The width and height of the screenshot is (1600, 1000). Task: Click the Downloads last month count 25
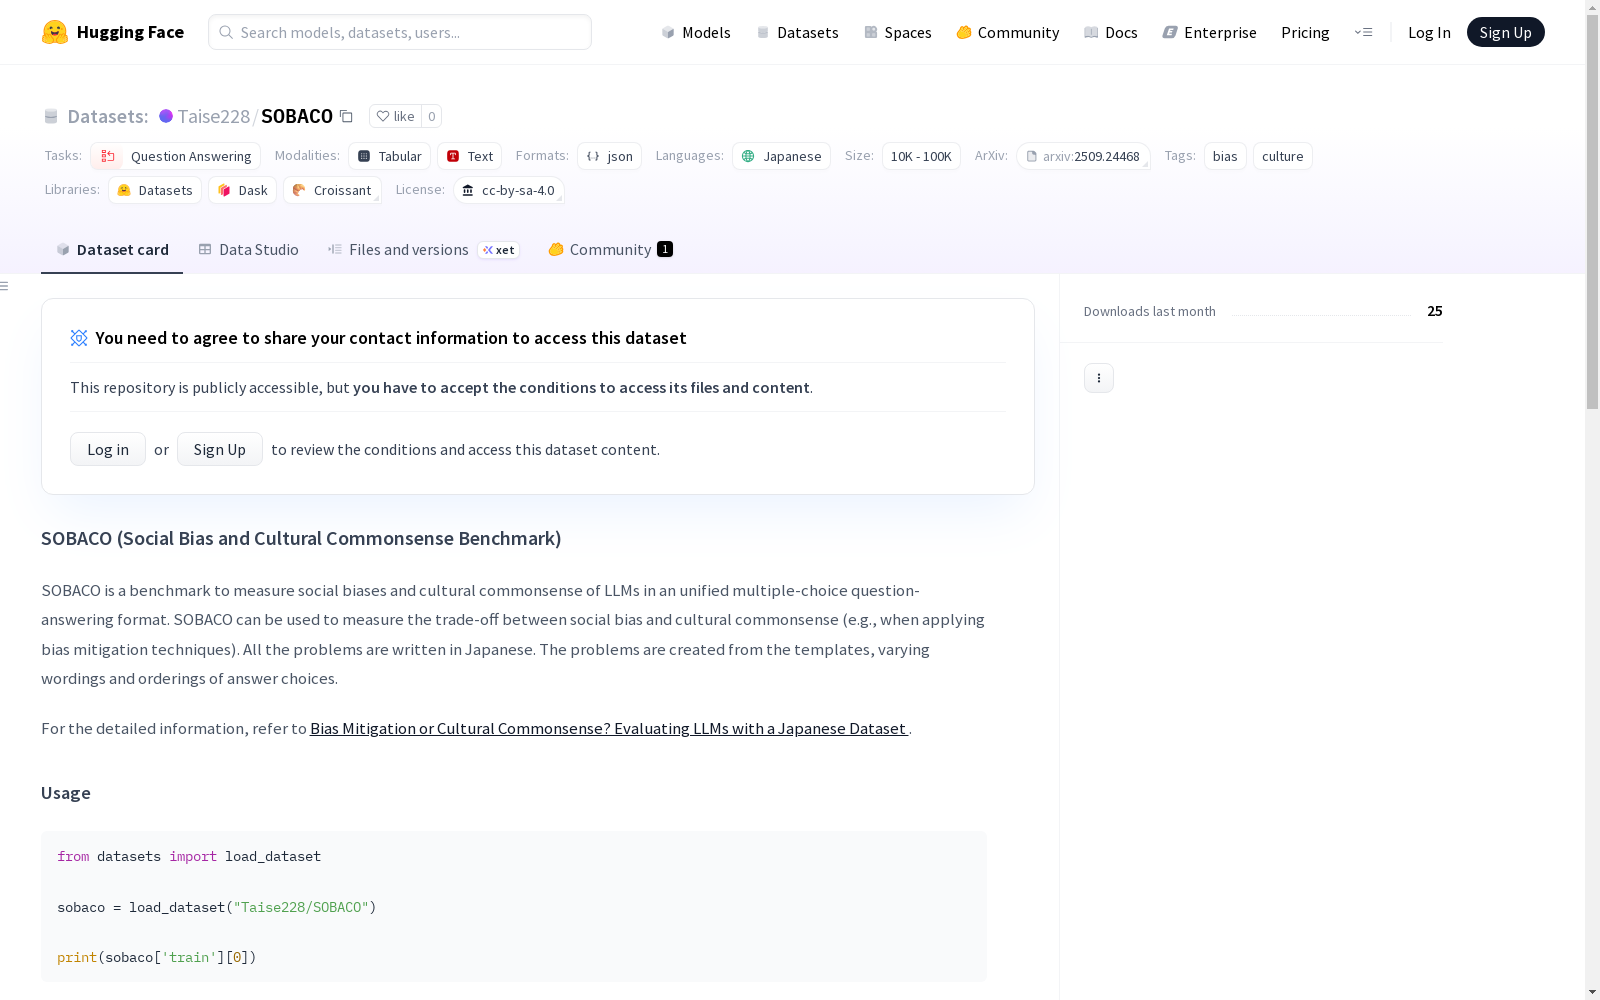coord(1435,311)
